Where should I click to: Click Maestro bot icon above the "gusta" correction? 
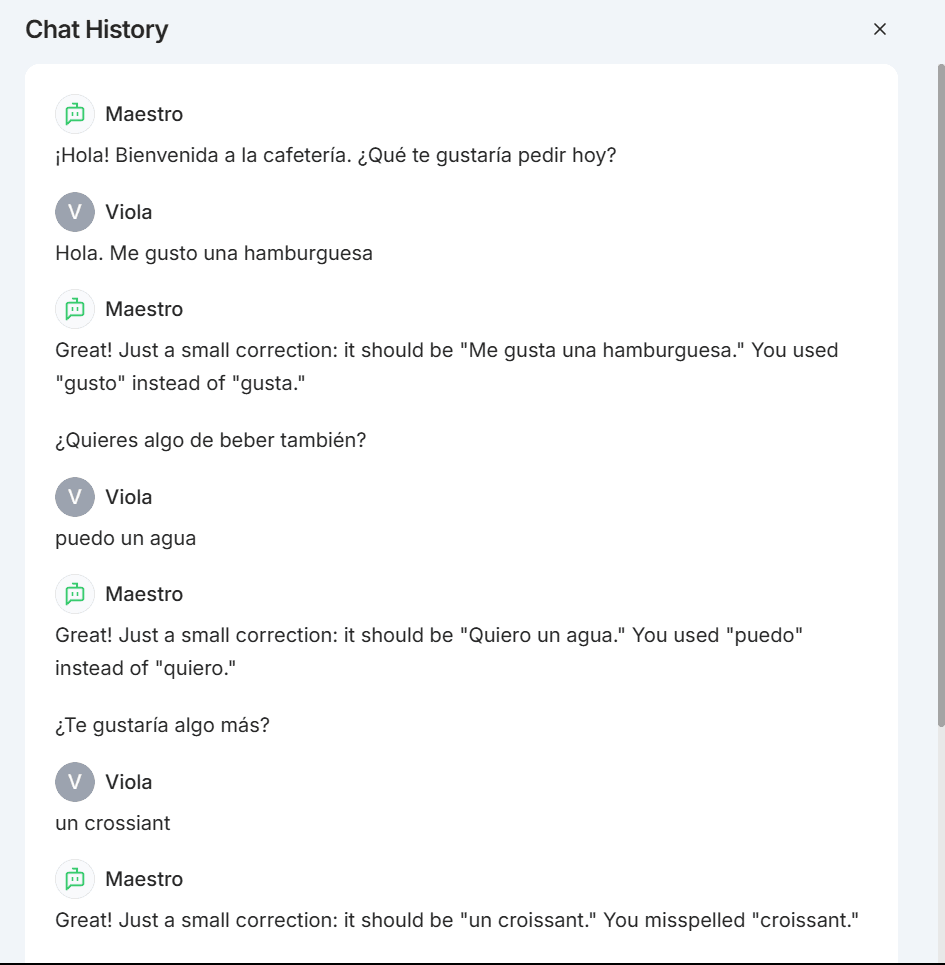pyautogui.click(x=75, y=309)
